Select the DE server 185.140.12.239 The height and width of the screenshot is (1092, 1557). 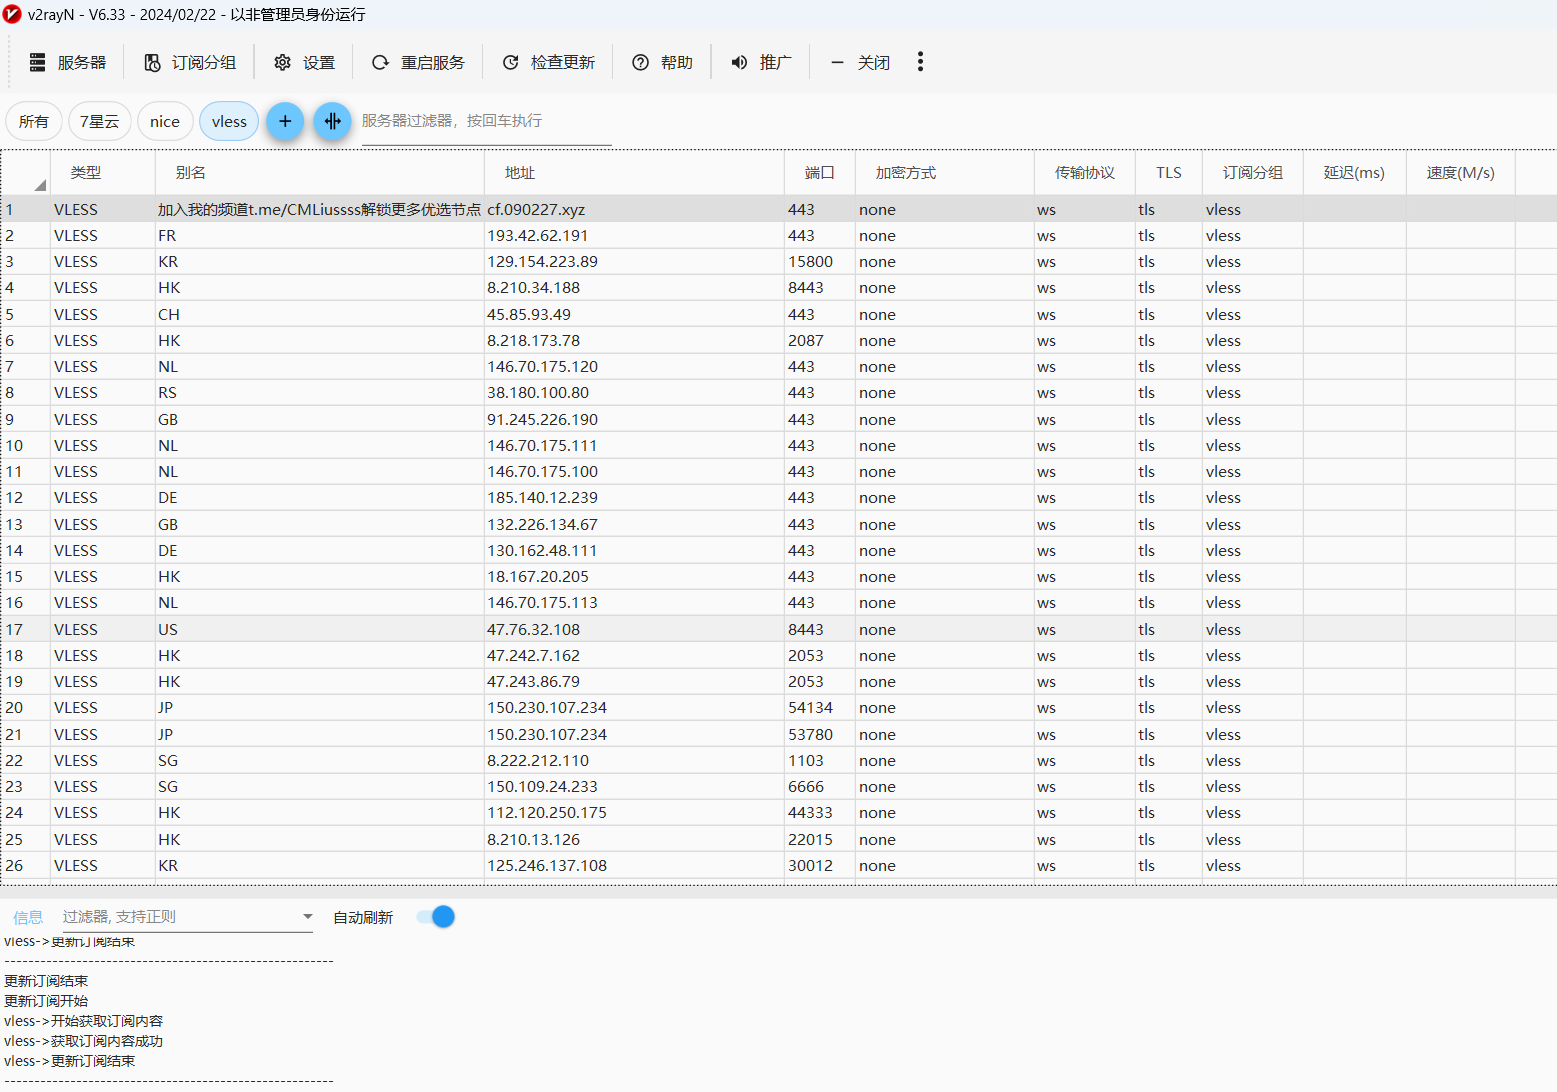[778, 497]
